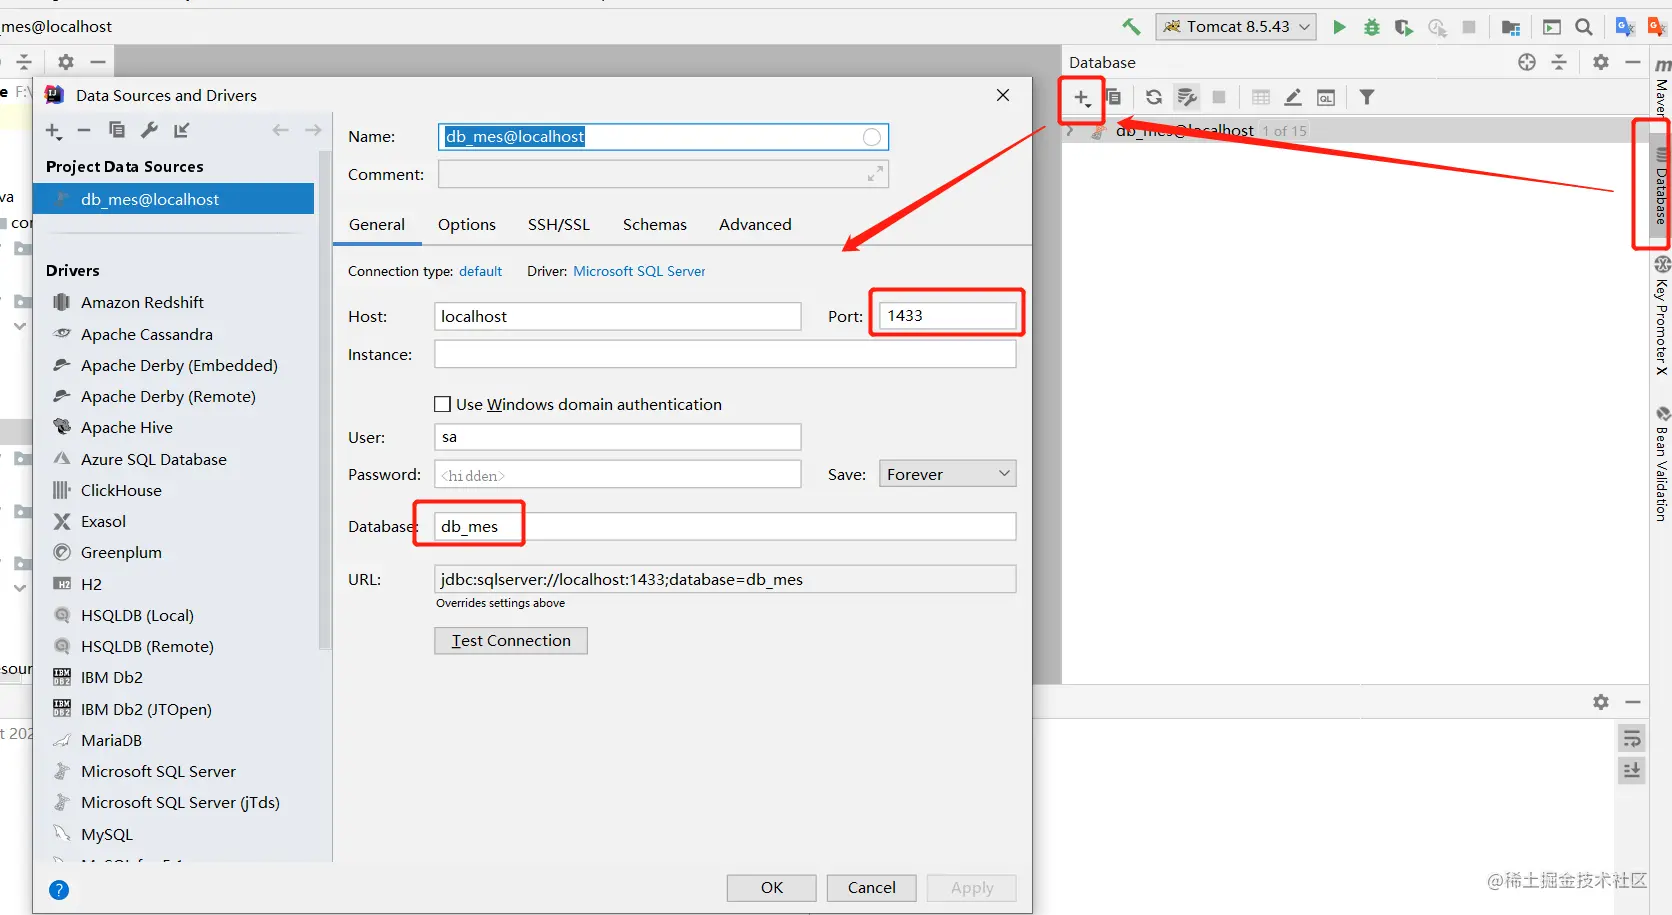
Task: Enable Use Windows domain authentication checkbox
Action: pyautogui.click(x=442, y=404)
